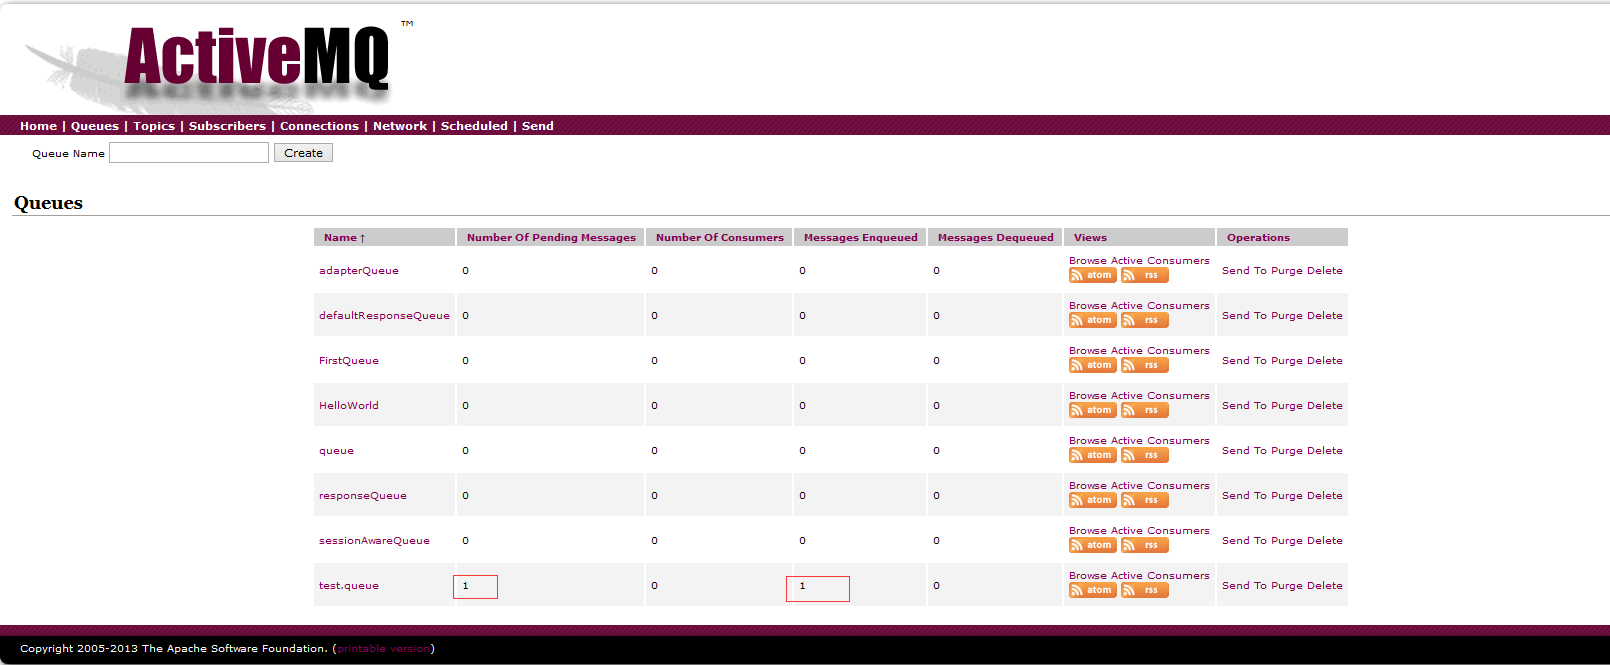Open rss feed for defaultResponseQueue
The image size is (1610, 665).
coord(1145,320)
